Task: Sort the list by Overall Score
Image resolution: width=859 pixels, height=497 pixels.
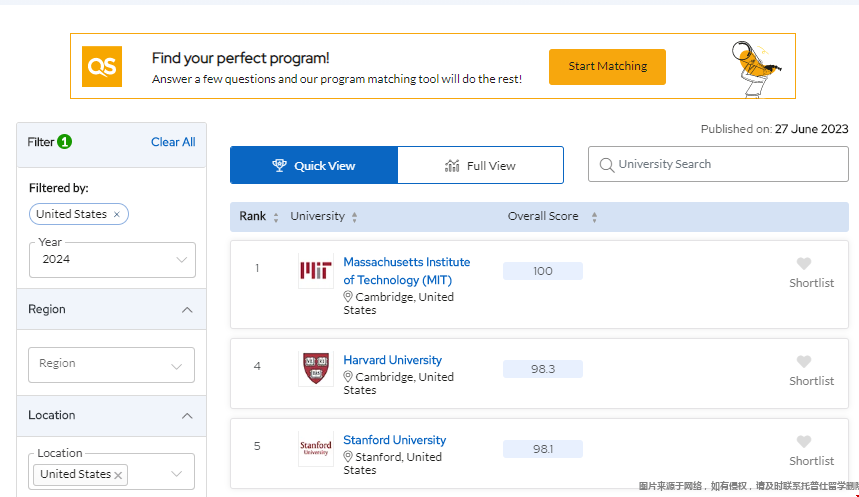Action: click(594, 217)
